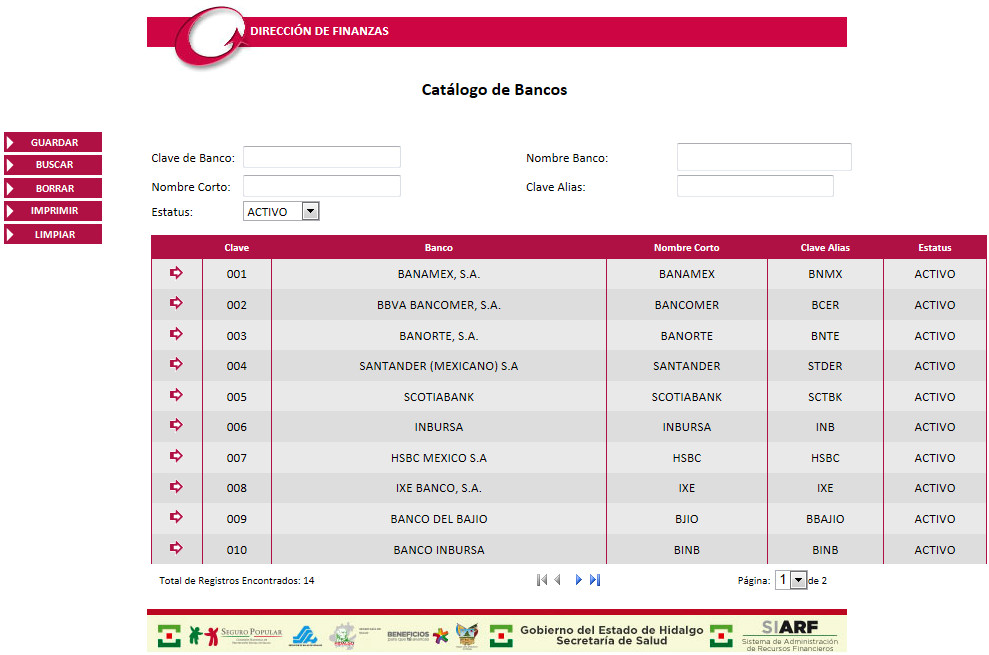The width and height of the screenshot is (989, 655).
Task: Select the arrow icon for SANTANDER row 004
Action: 176,364
